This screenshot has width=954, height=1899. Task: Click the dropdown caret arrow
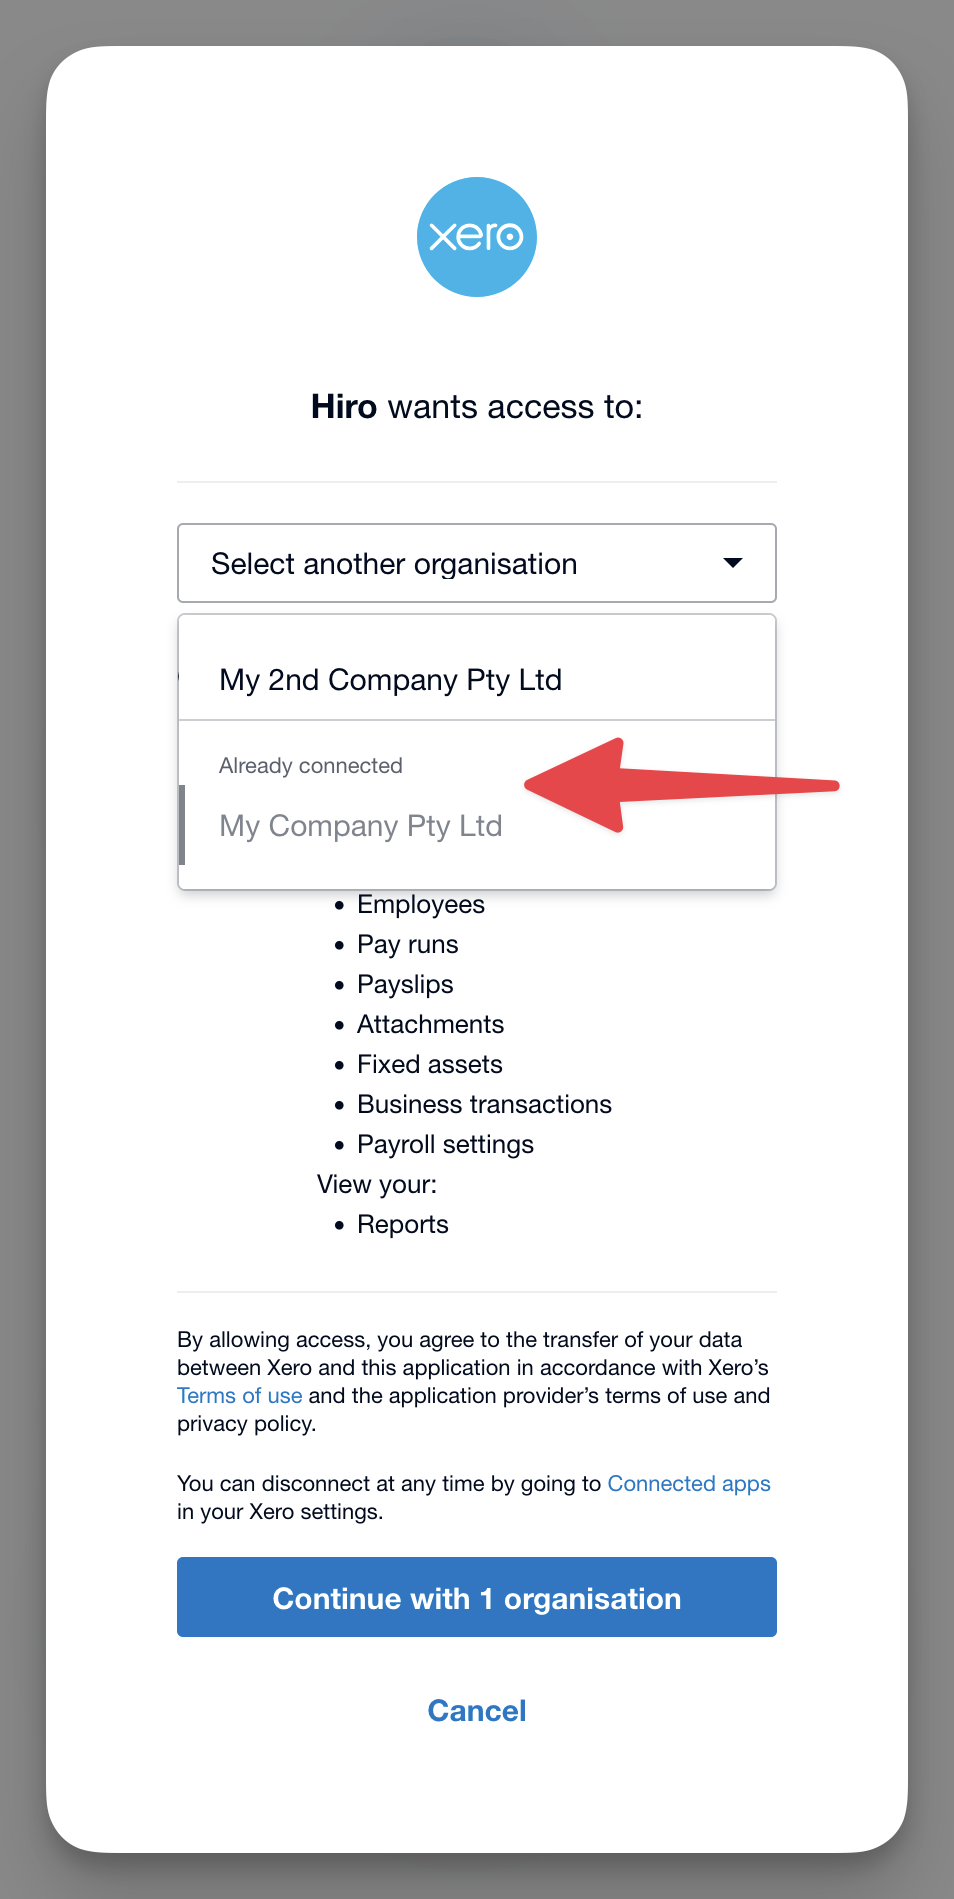(x=733, y=563)
